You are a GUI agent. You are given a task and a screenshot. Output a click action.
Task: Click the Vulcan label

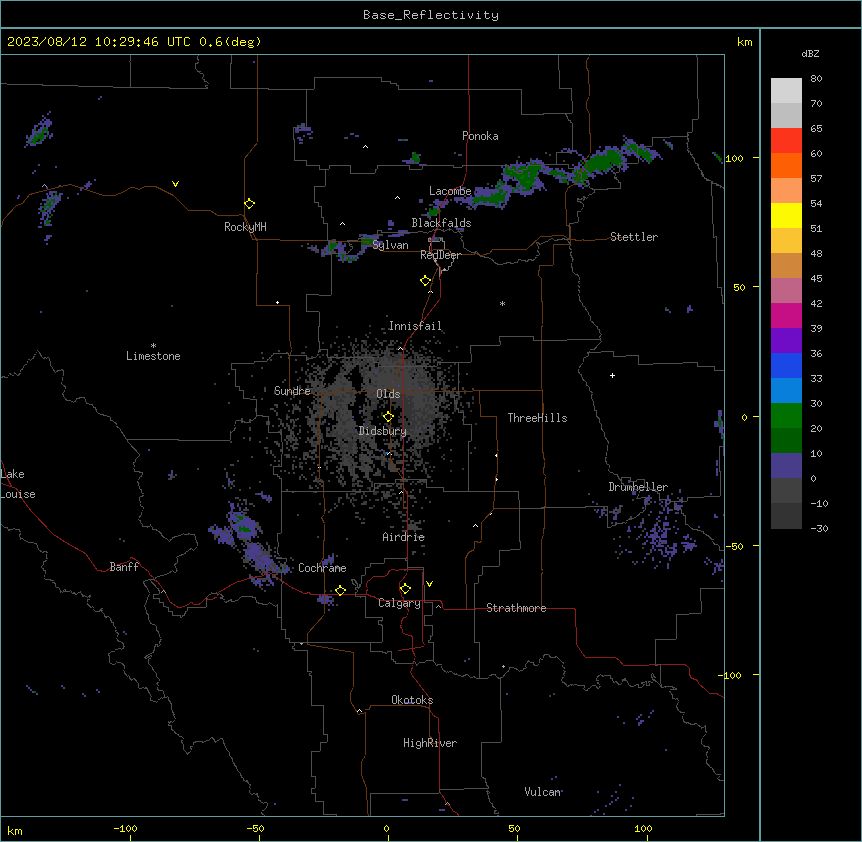(x=543, y=792)
